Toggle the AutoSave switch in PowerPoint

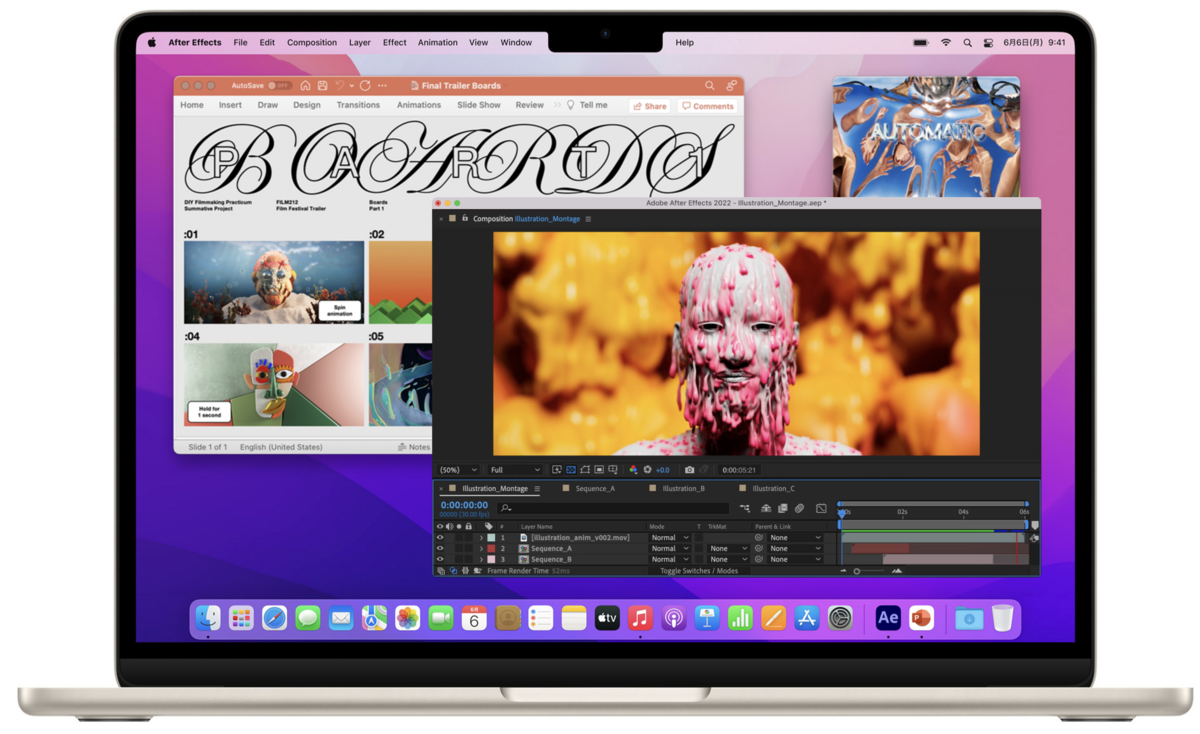point(279,86)
